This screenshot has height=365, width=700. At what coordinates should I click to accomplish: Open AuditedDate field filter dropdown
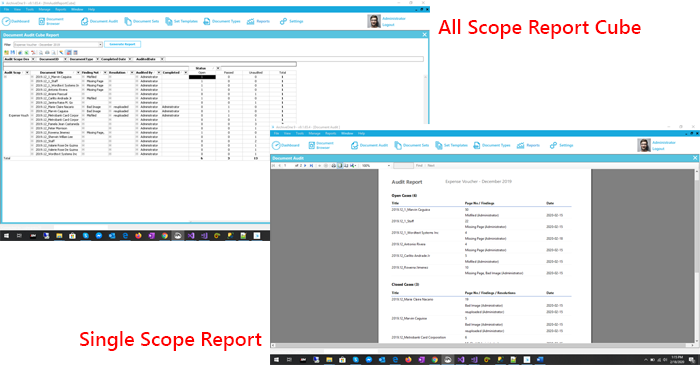(x=162, y=59)
